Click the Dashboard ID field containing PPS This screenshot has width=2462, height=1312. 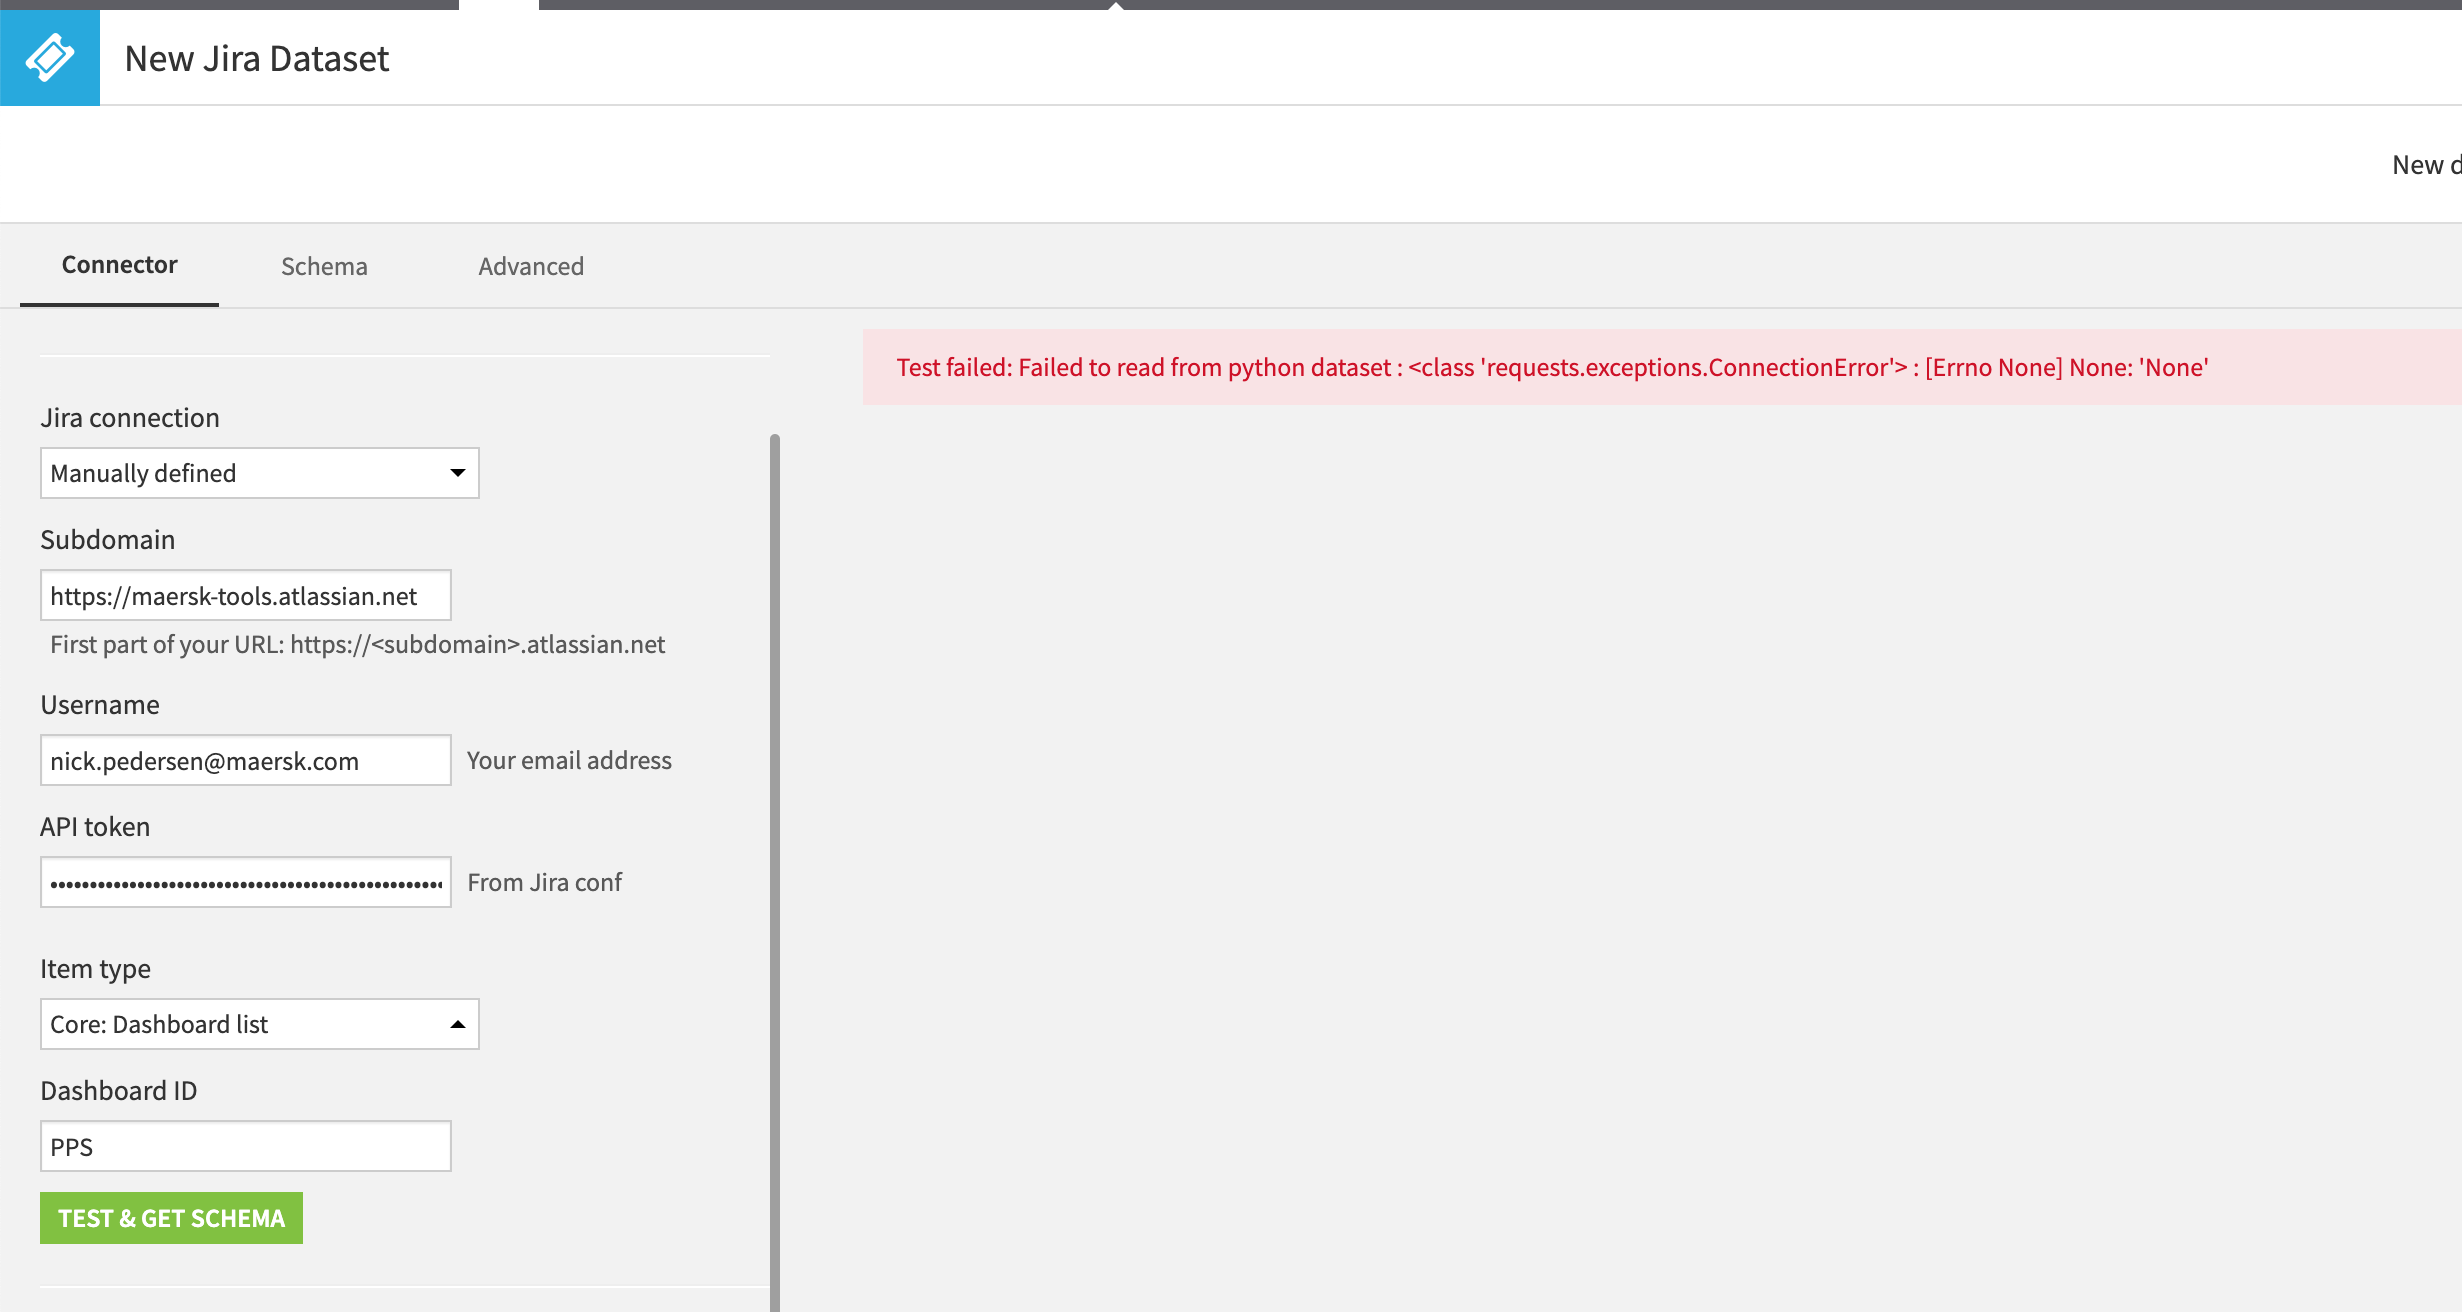pos(246,1147)
